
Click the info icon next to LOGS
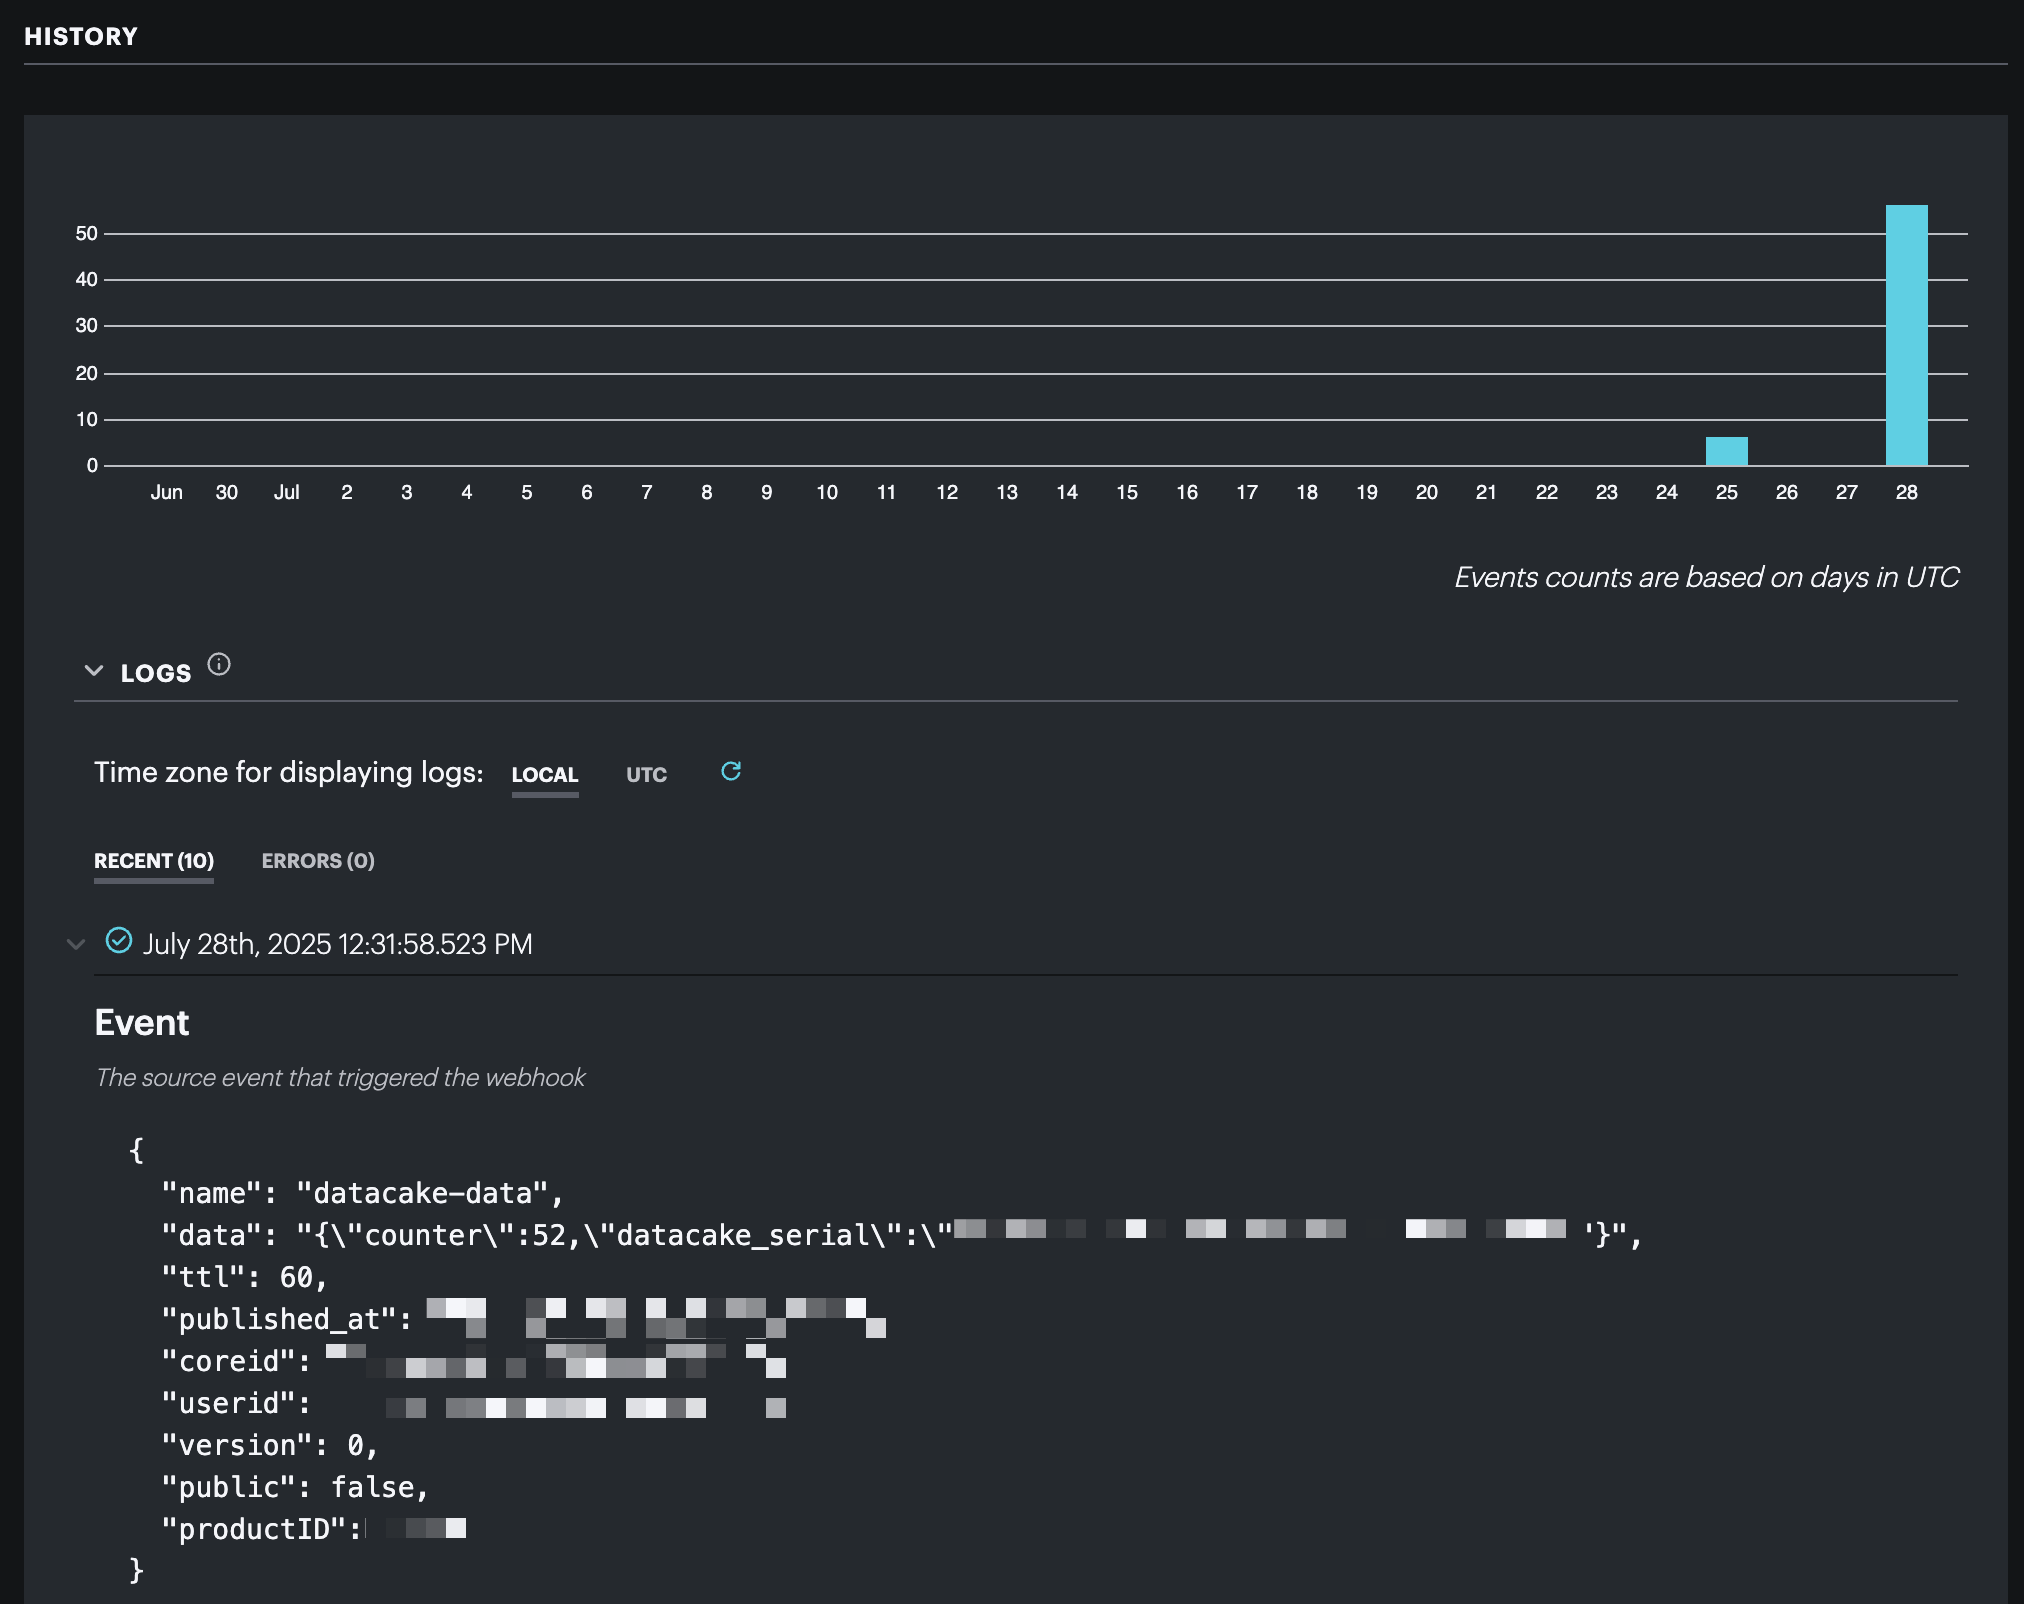click(219, 665)
